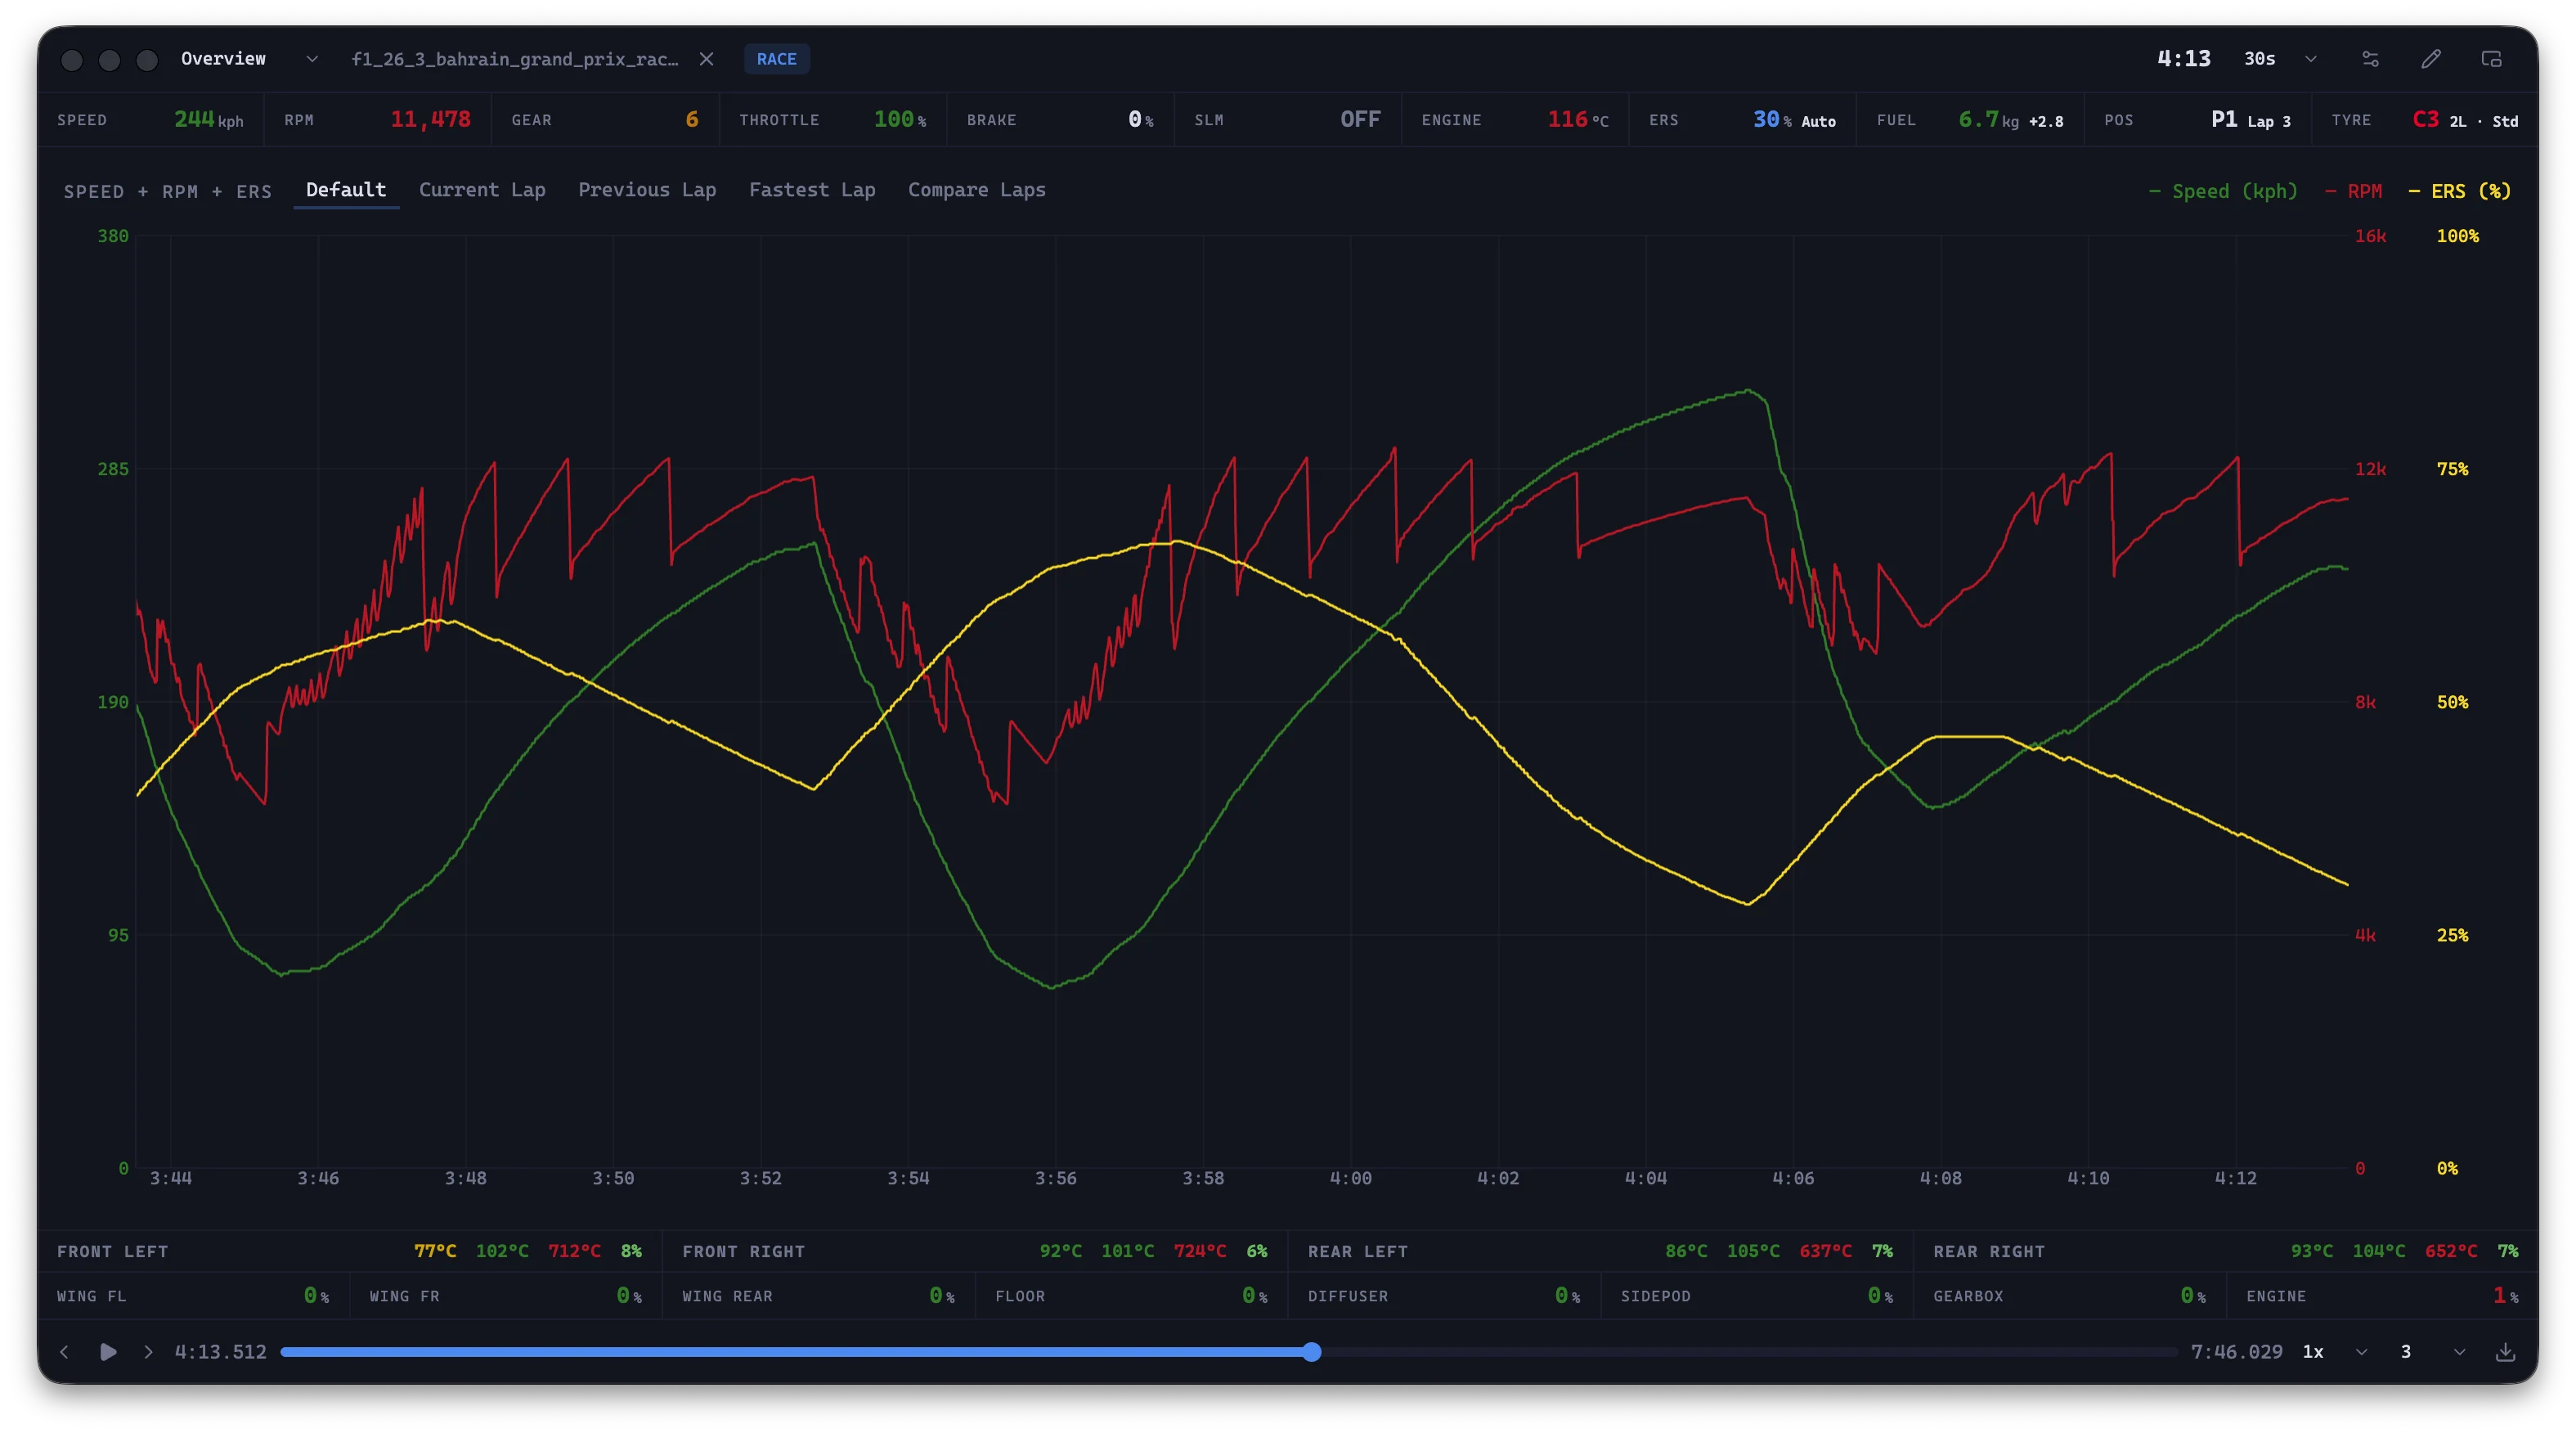The height and width of the screenshot is (1433, 2576).
Task: Click the Overview view title
Action: coord(223,59)
